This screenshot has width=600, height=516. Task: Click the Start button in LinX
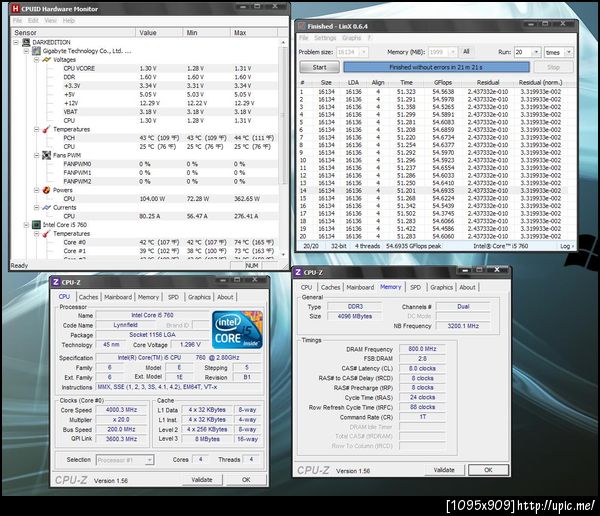click(x=319, y=67)
